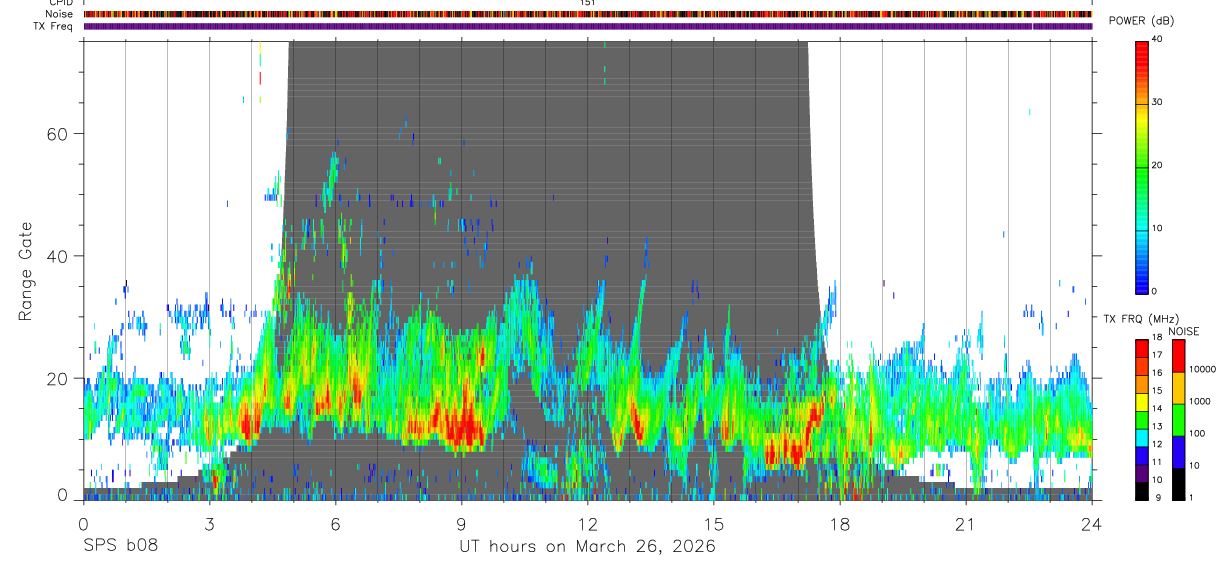
Task: Click the 21 hour tick label on time axis
Action: coord(965,523)
